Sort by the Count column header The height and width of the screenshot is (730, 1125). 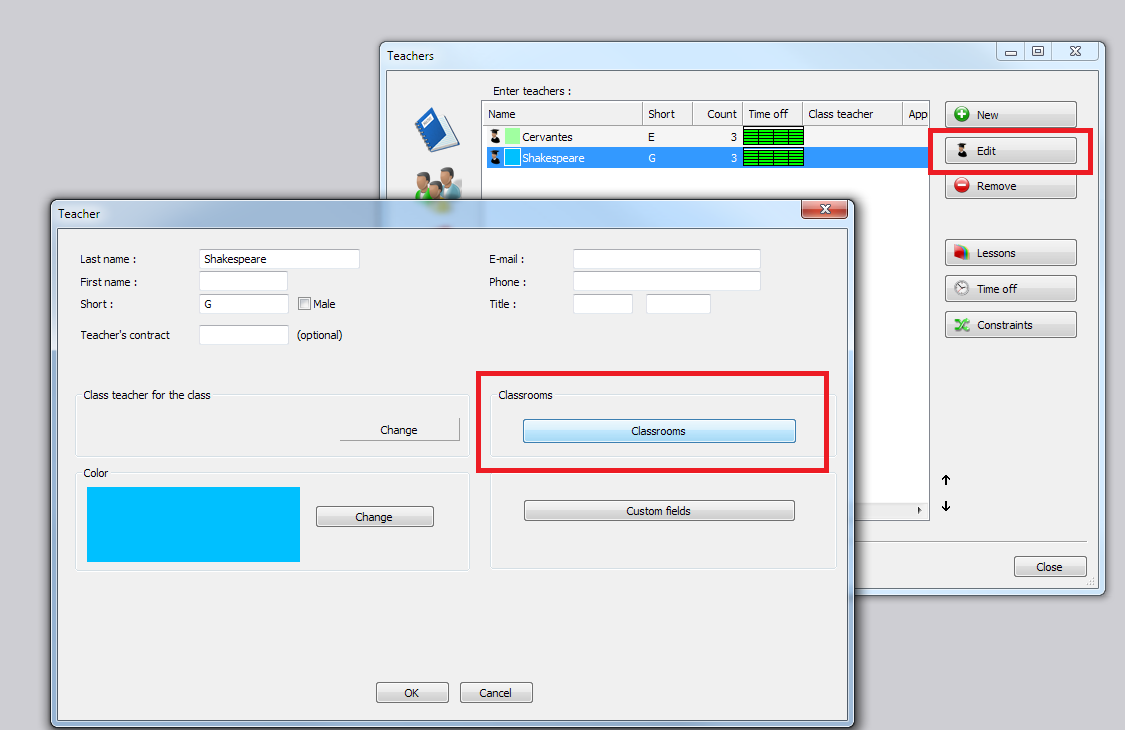717,114
